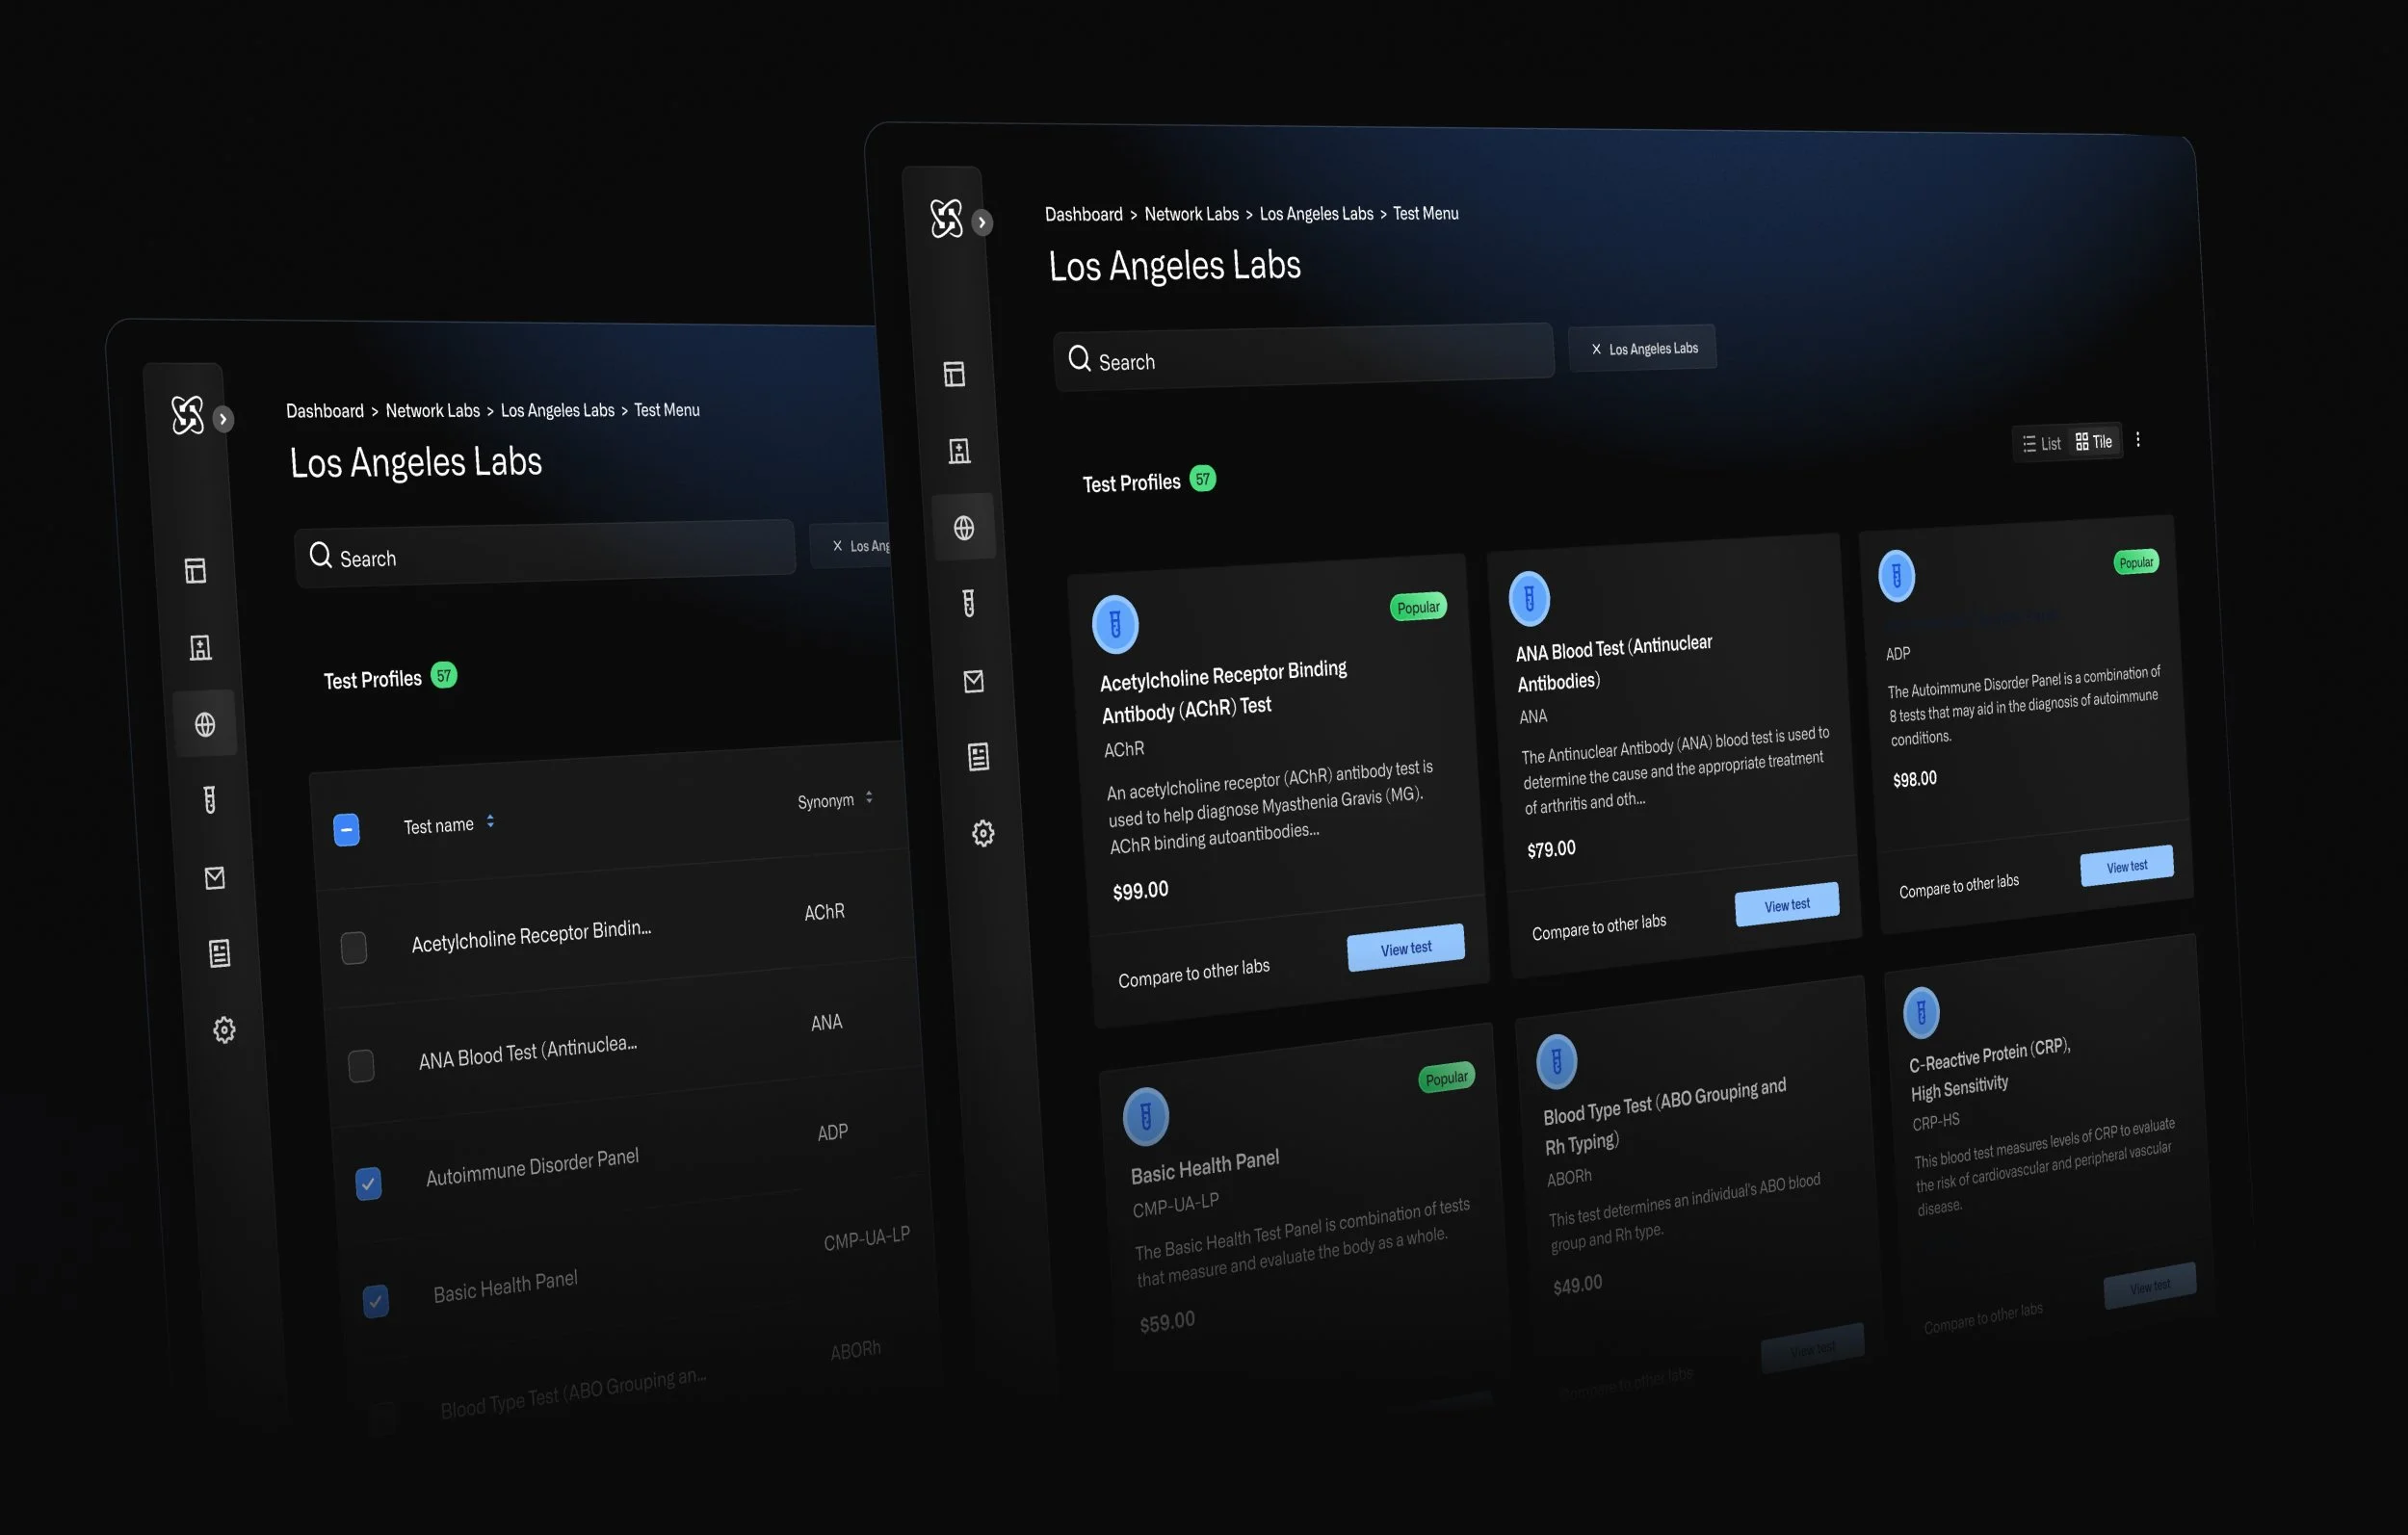Screen dimensions: 2408x1535
Task: Open the document list icon in left sidebar
Action: click(x=219, y=953)
